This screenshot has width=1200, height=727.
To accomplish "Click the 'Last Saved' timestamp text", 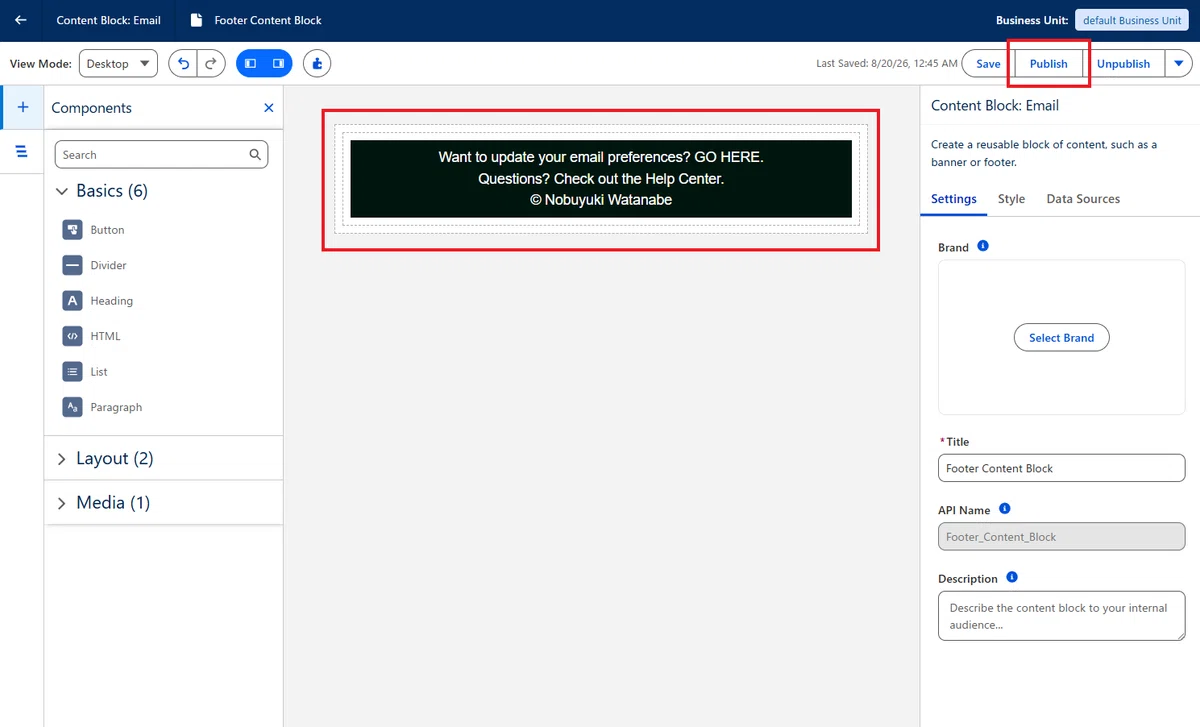I will 887,63.
